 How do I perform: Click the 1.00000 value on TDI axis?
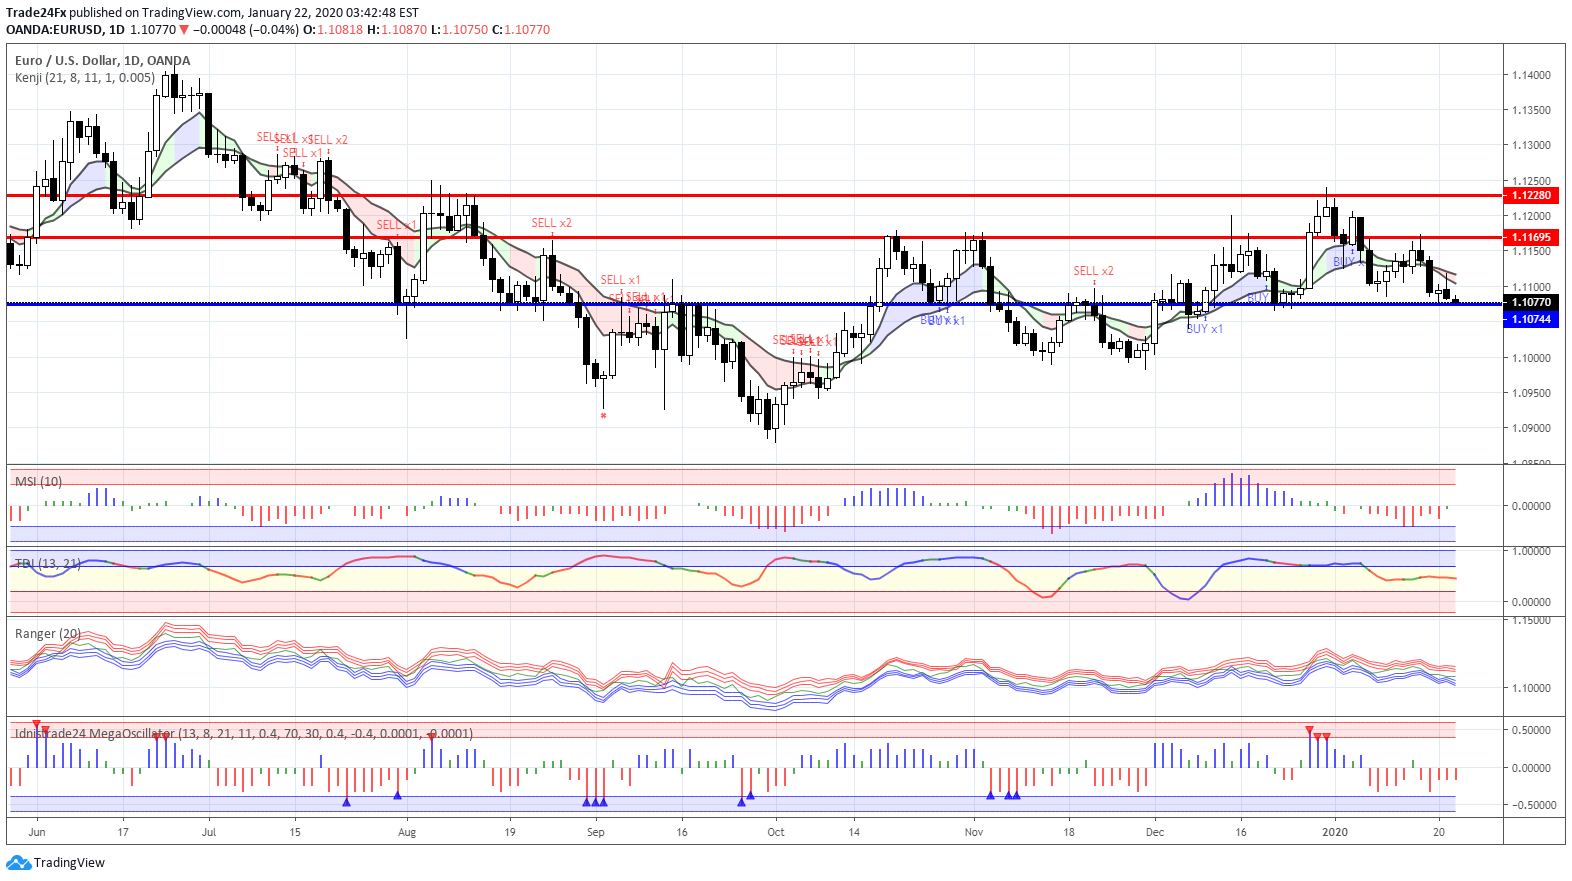[1531, 551]
